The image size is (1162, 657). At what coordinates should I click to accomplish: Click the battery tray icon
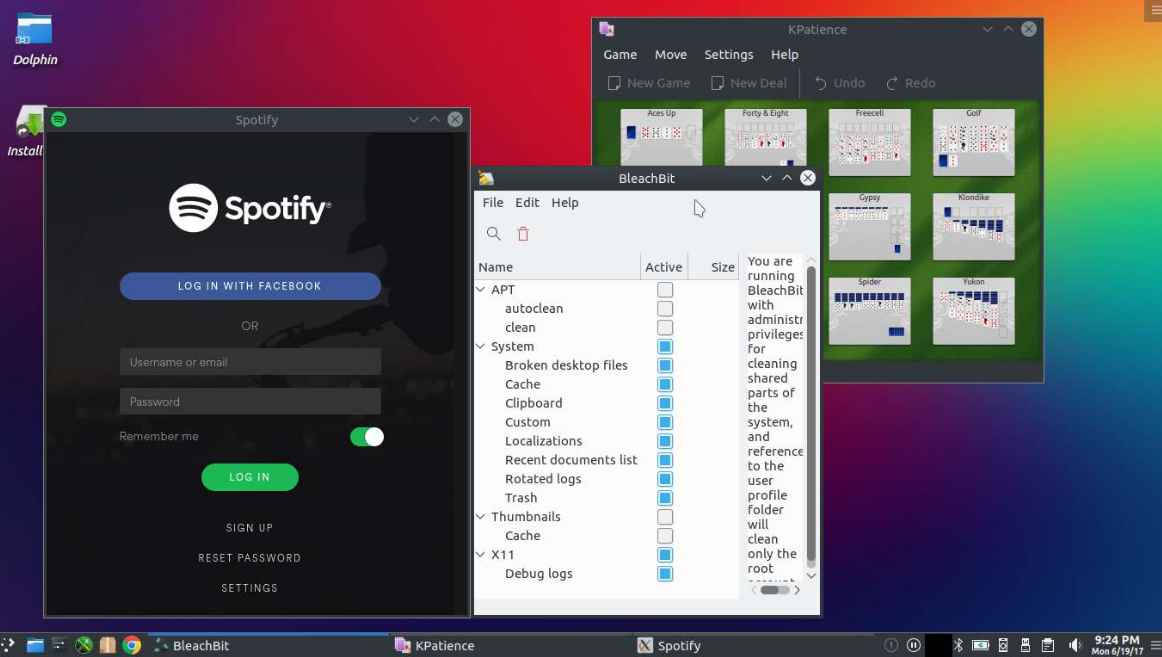(x=980, y=645)
